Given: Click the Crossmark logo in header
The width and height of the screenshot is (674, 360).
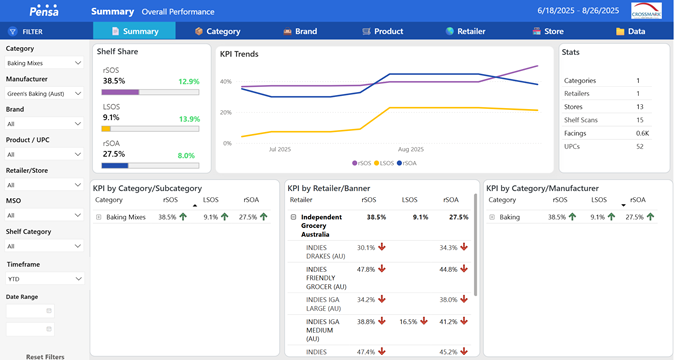Looking at the screenshot, I should click(x=646, y=11).
